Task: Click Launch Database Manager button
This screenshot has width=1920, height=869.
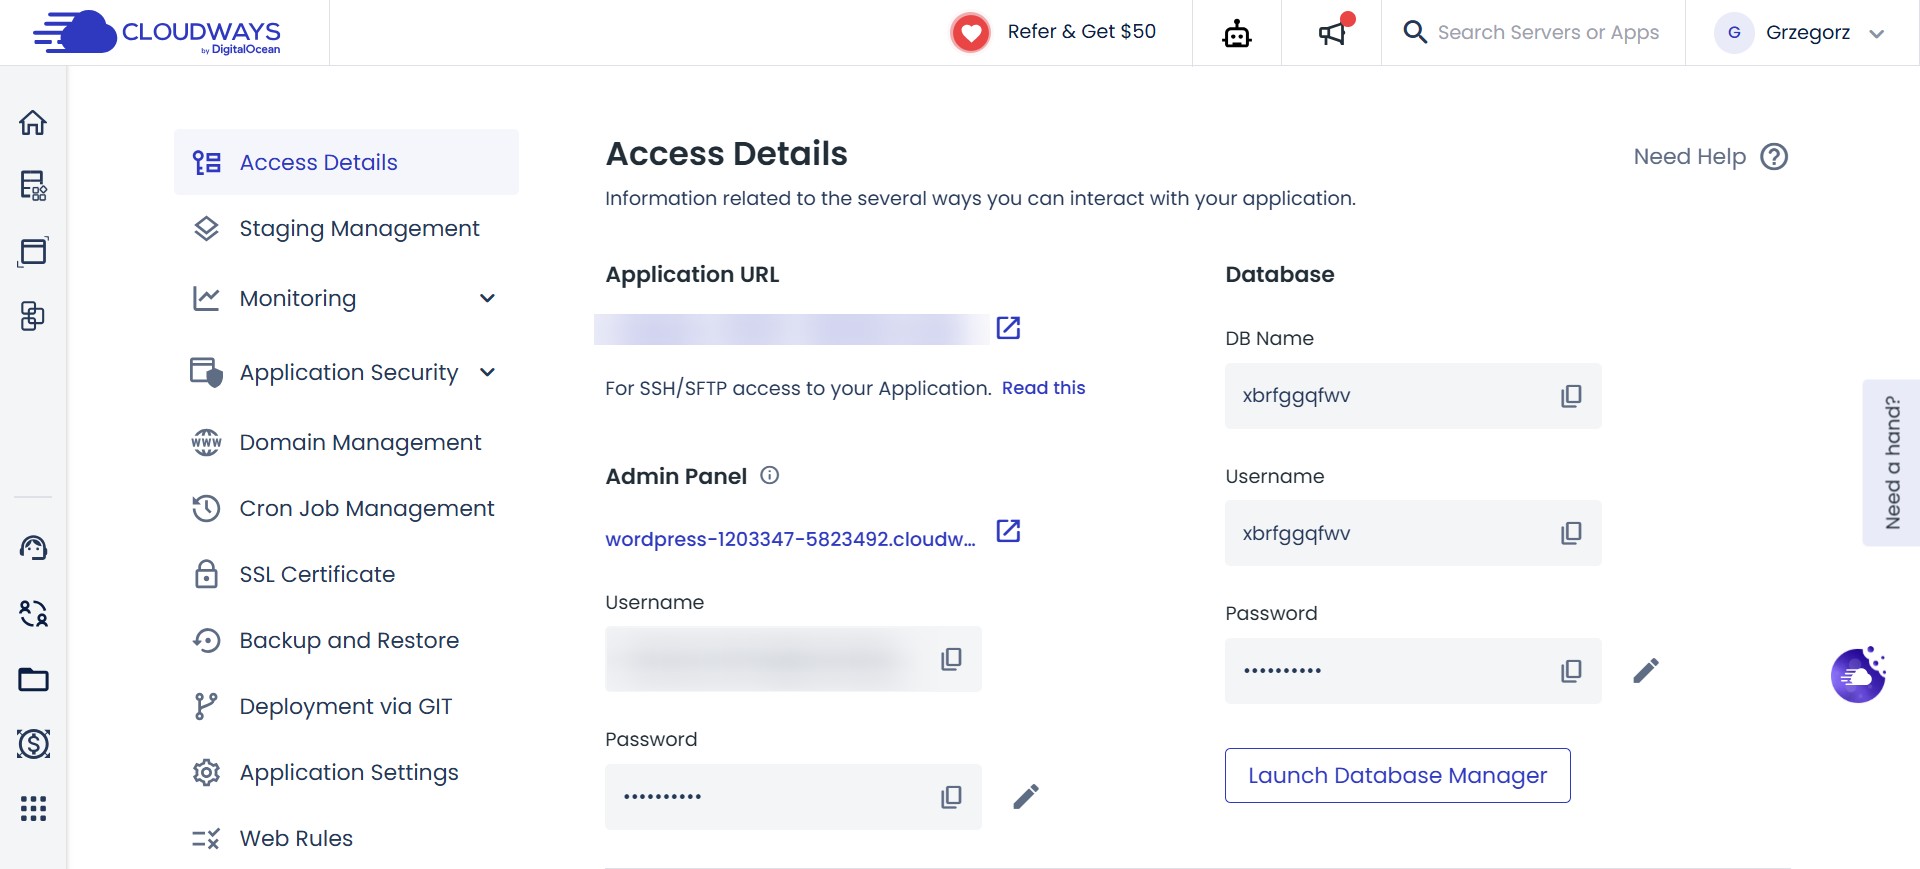Action: [x=1397, y=775]
